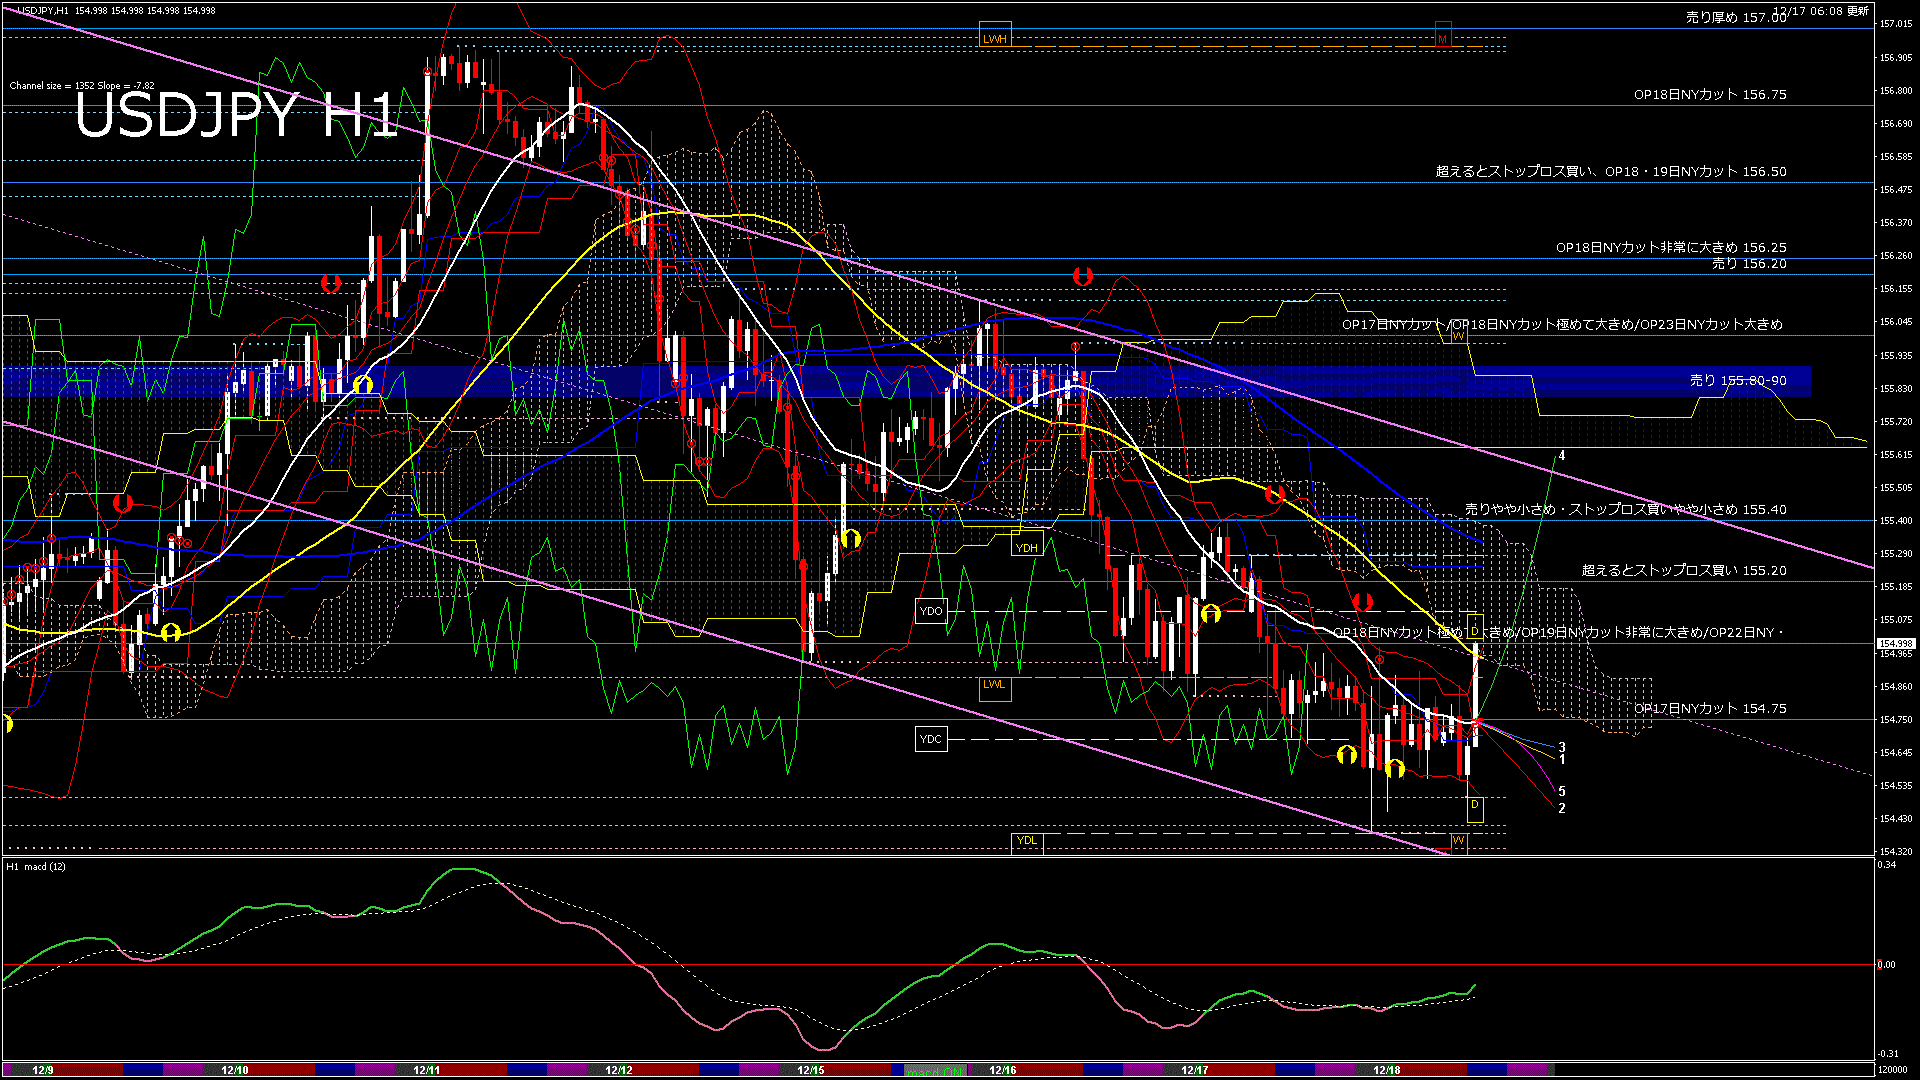Click the orange W marker near YDL line

pos(1458,841)
